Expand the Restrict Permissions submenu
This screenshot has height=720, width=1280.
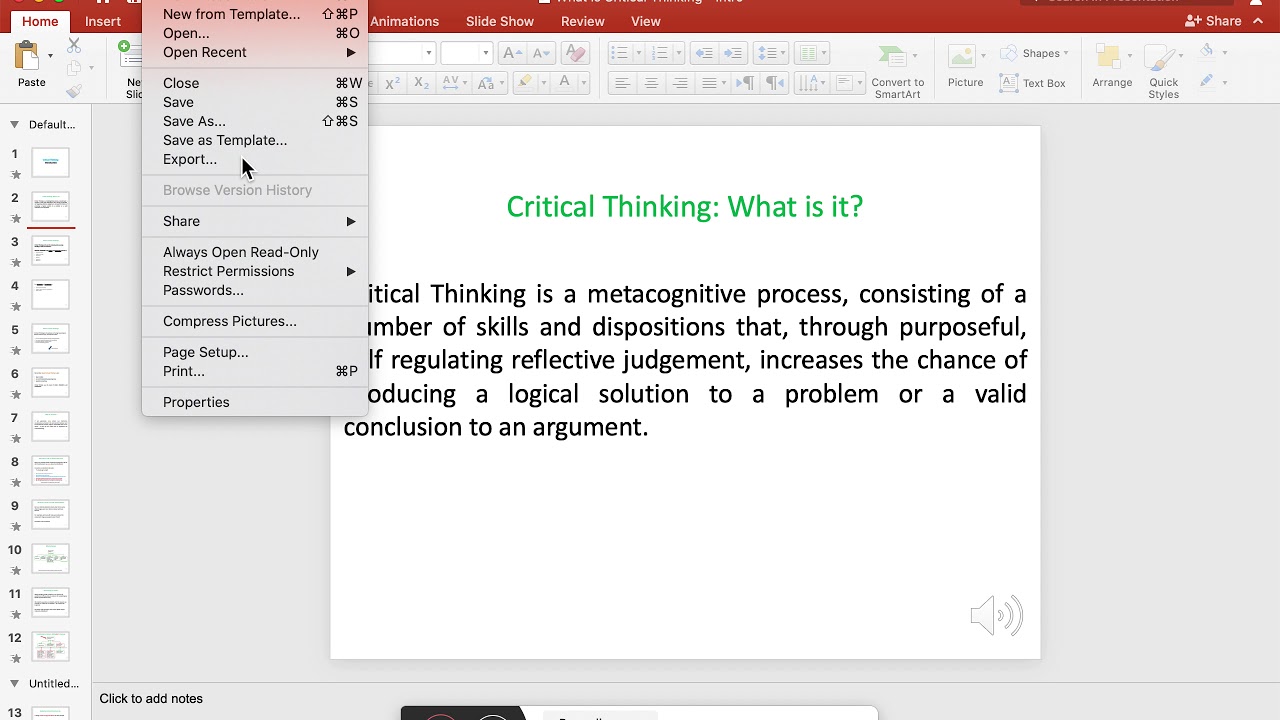(351, 271)
